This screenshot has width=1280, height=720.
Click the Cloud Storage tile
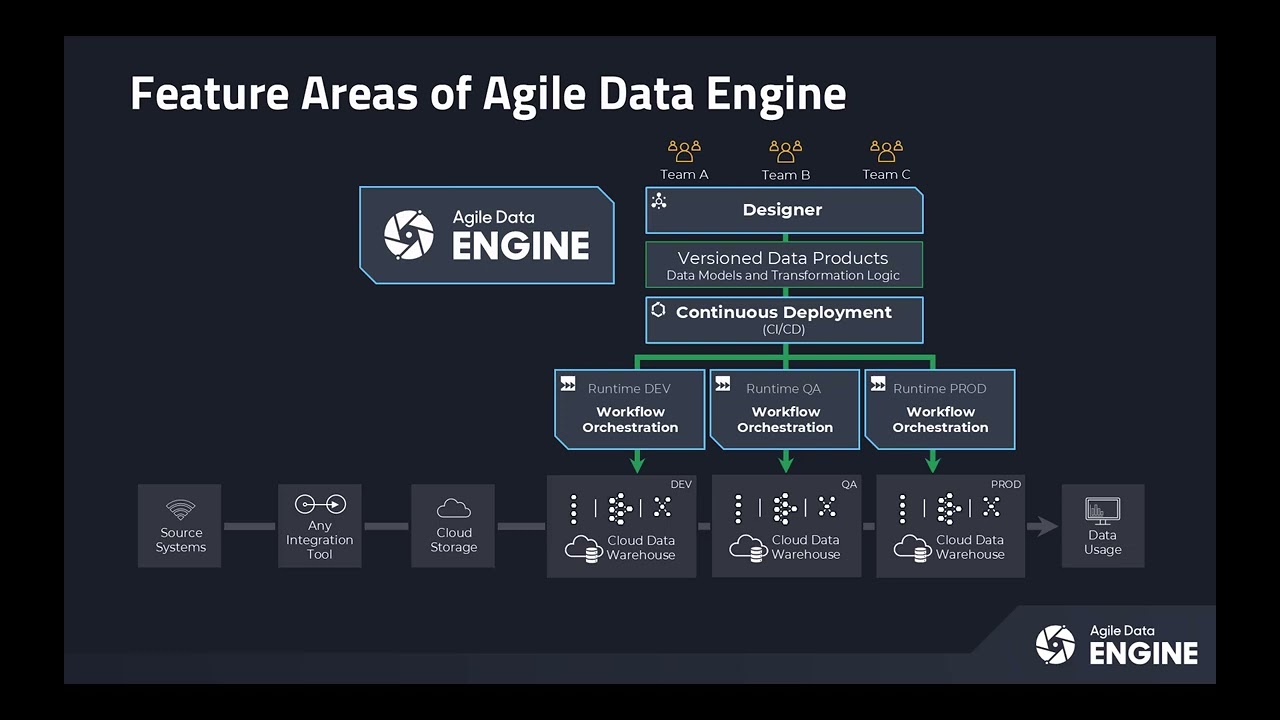pyautogui.click(x=453, y=526)
